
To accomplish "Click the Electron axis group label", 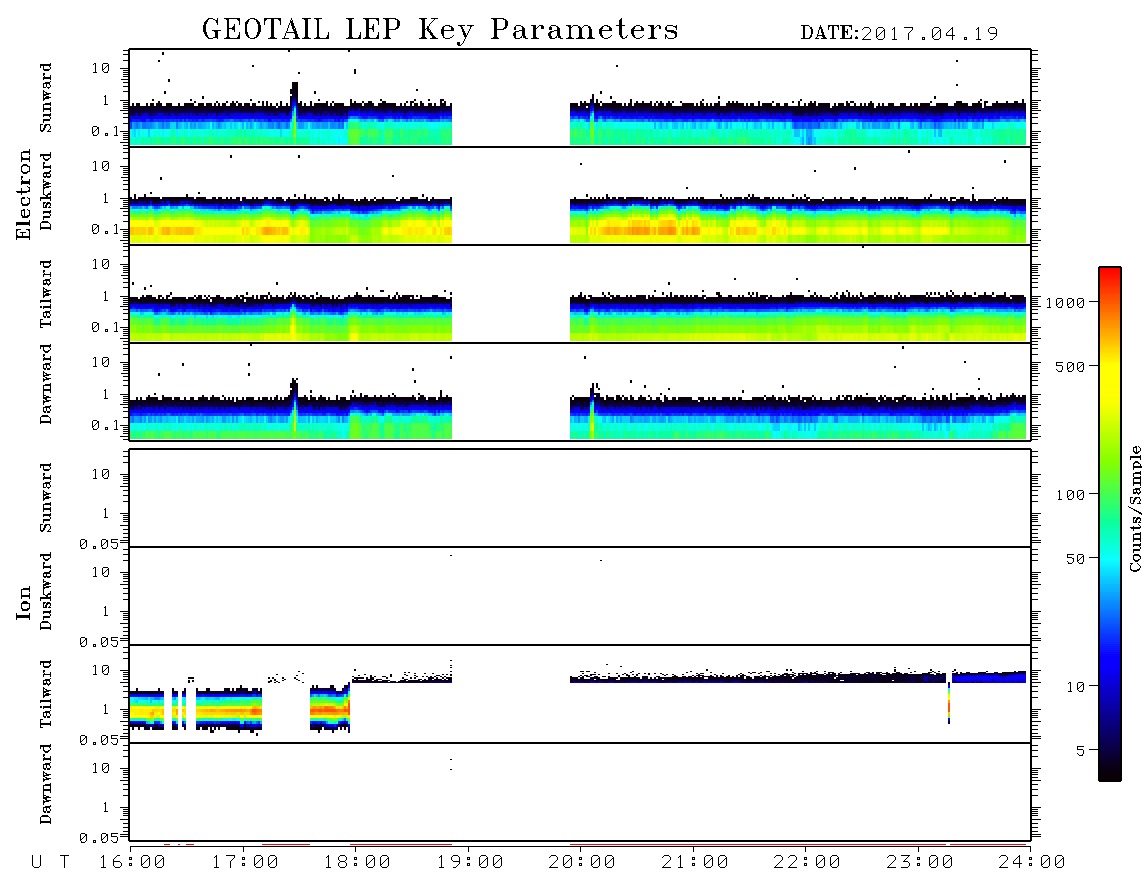I will [23, 195].
